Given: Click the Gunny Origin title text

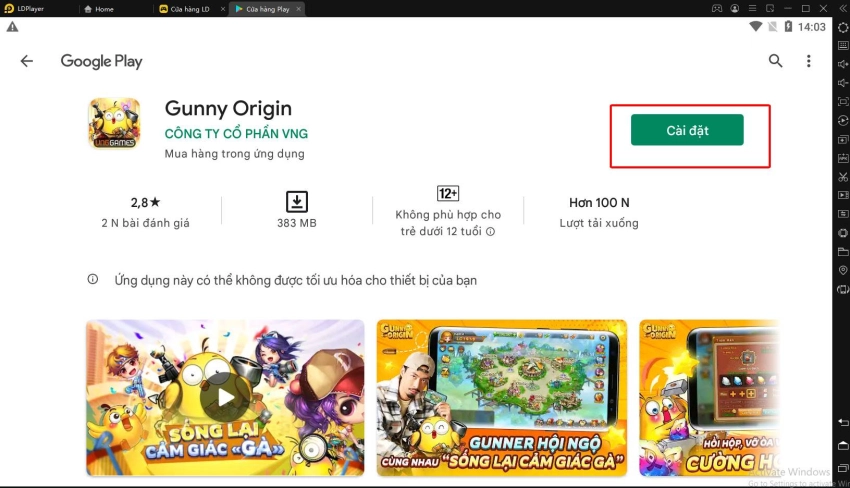Looking at the screenshot, I should point(228,108).
